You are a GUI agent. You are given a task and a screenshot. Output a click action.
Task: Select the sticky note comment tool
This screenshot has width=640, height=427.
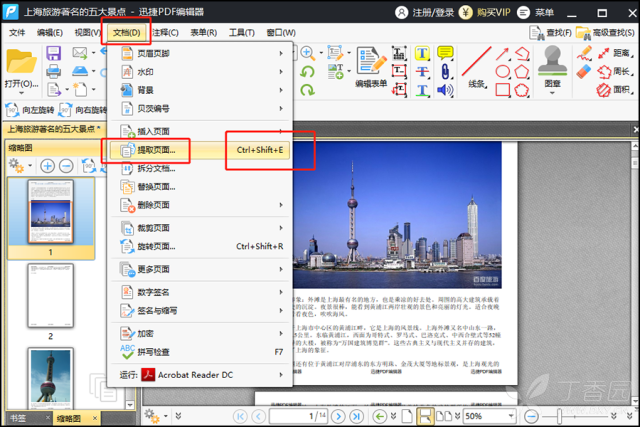pos(445,53)
